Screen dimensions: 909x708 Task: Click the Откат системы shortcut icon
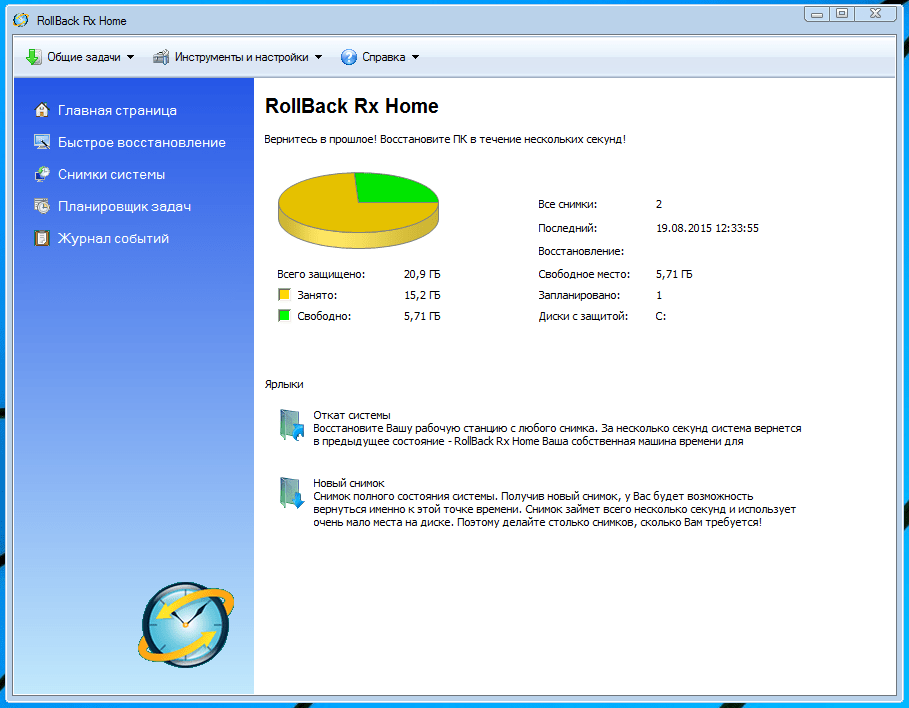[x=290, y=425]
